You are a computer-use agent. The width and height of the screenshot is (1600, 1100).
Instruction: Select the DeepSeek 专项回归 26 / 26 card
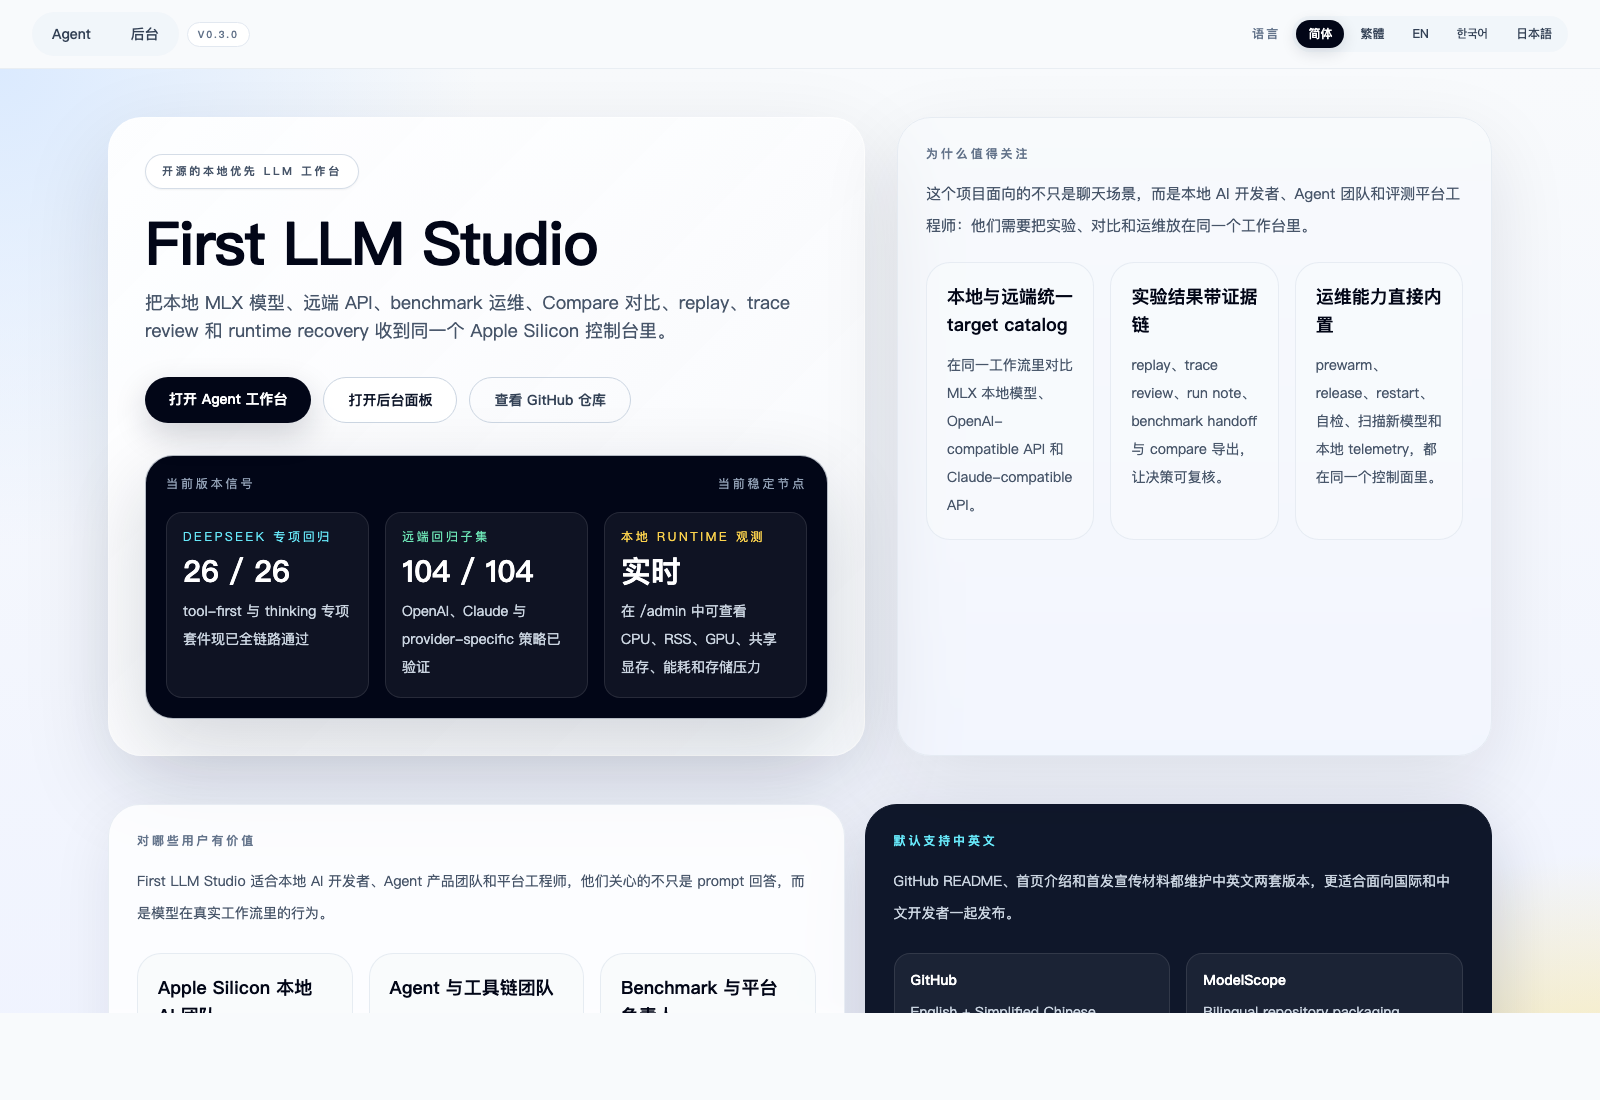[267, 605]
